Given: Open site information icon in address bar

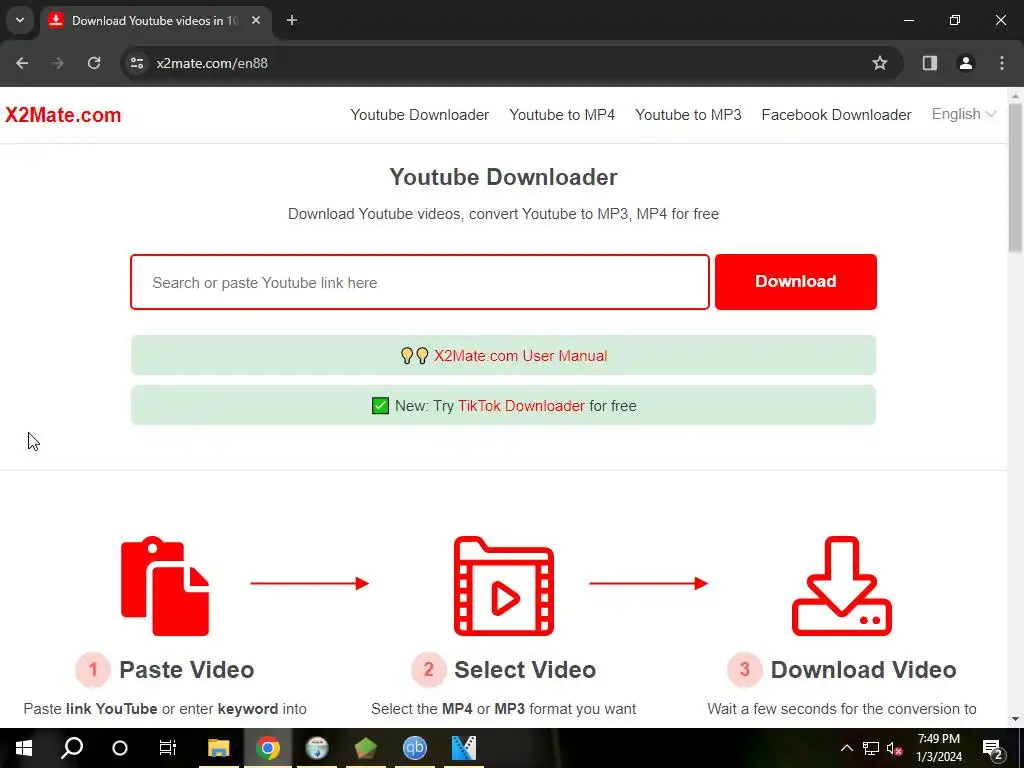Looking at the screenshot, I should tap(136, 63).
